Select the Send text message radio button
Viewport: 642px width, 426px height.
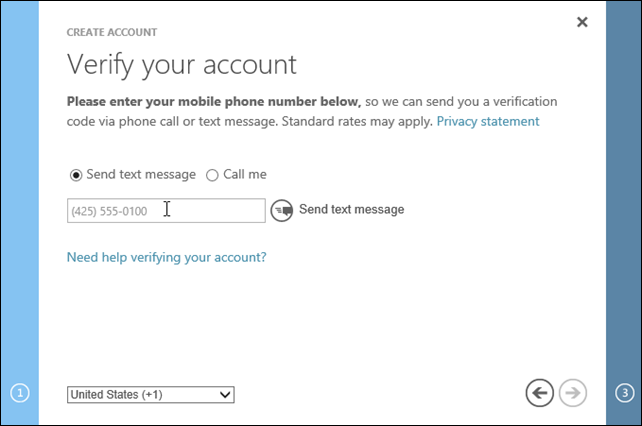click(x=75, y=175)
